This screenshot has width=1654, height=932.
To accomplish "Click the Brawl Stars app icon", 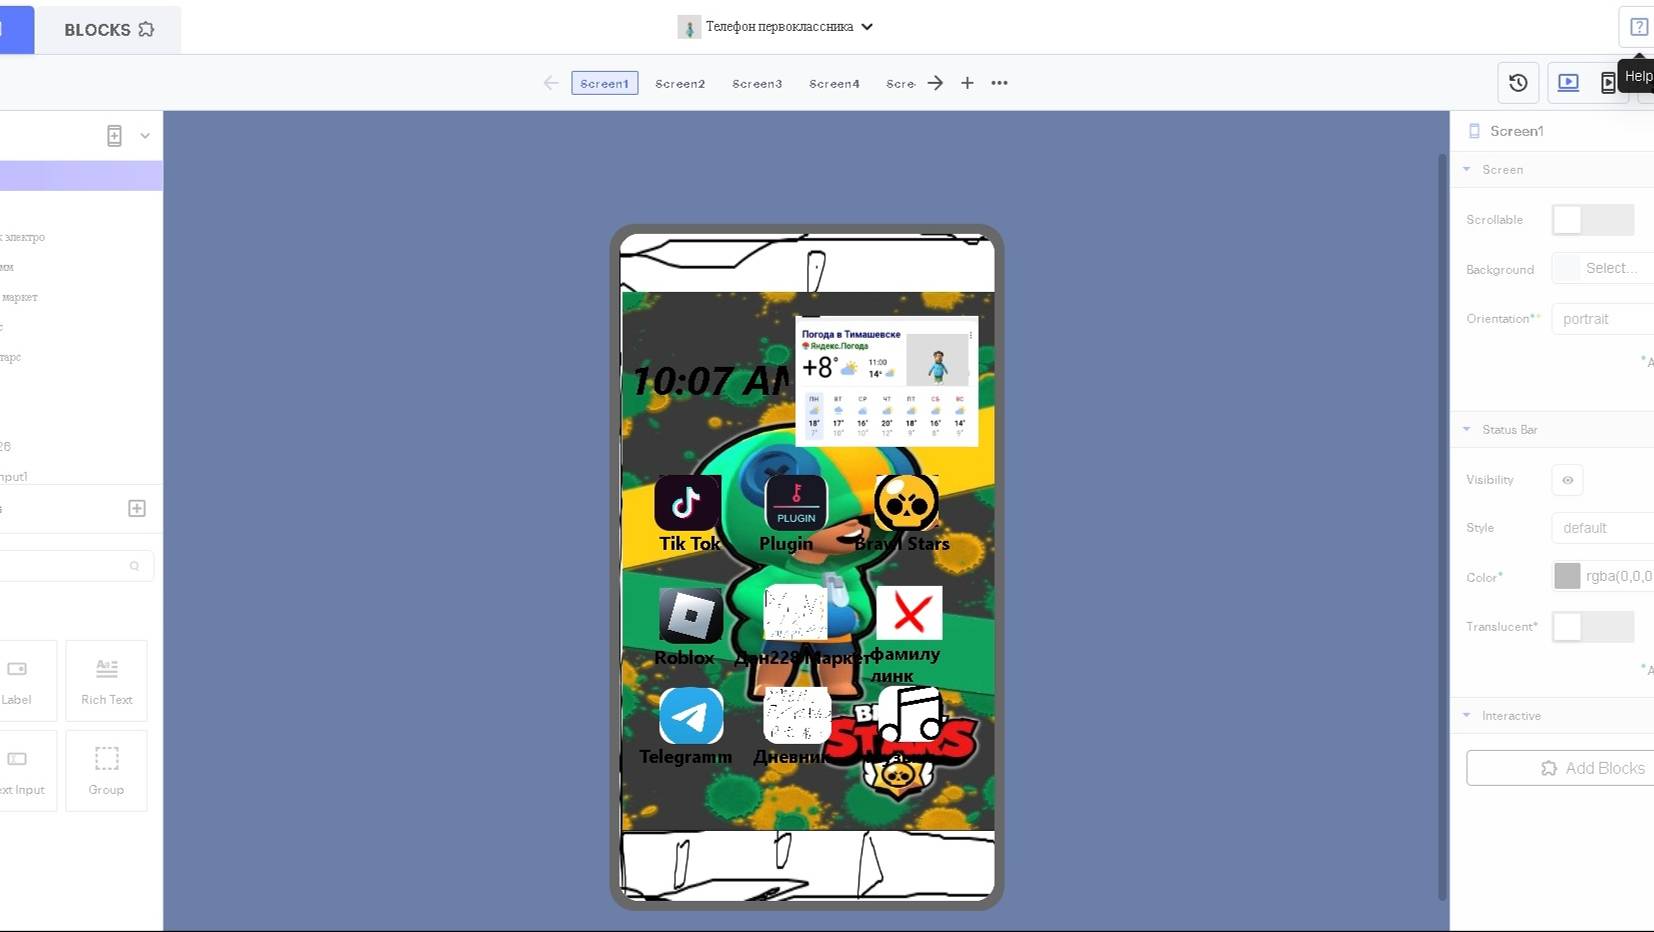I will click(x=906, y=502).
